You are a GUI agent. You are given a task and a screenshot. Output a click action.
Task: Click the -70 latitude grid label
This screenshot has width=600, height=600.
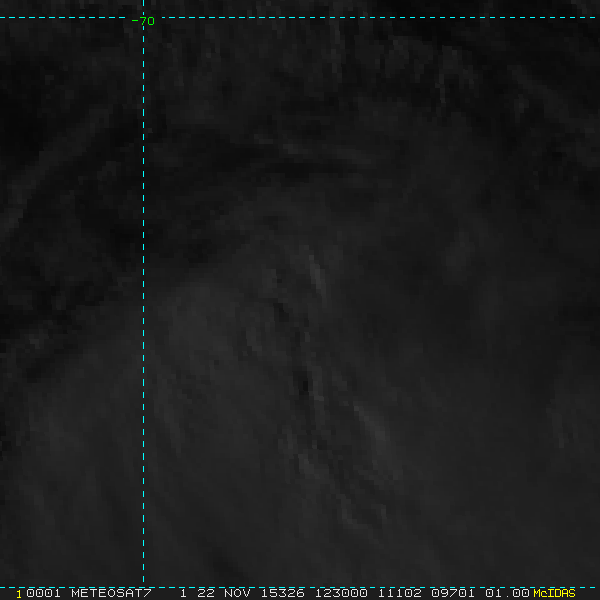coord(143,21)
